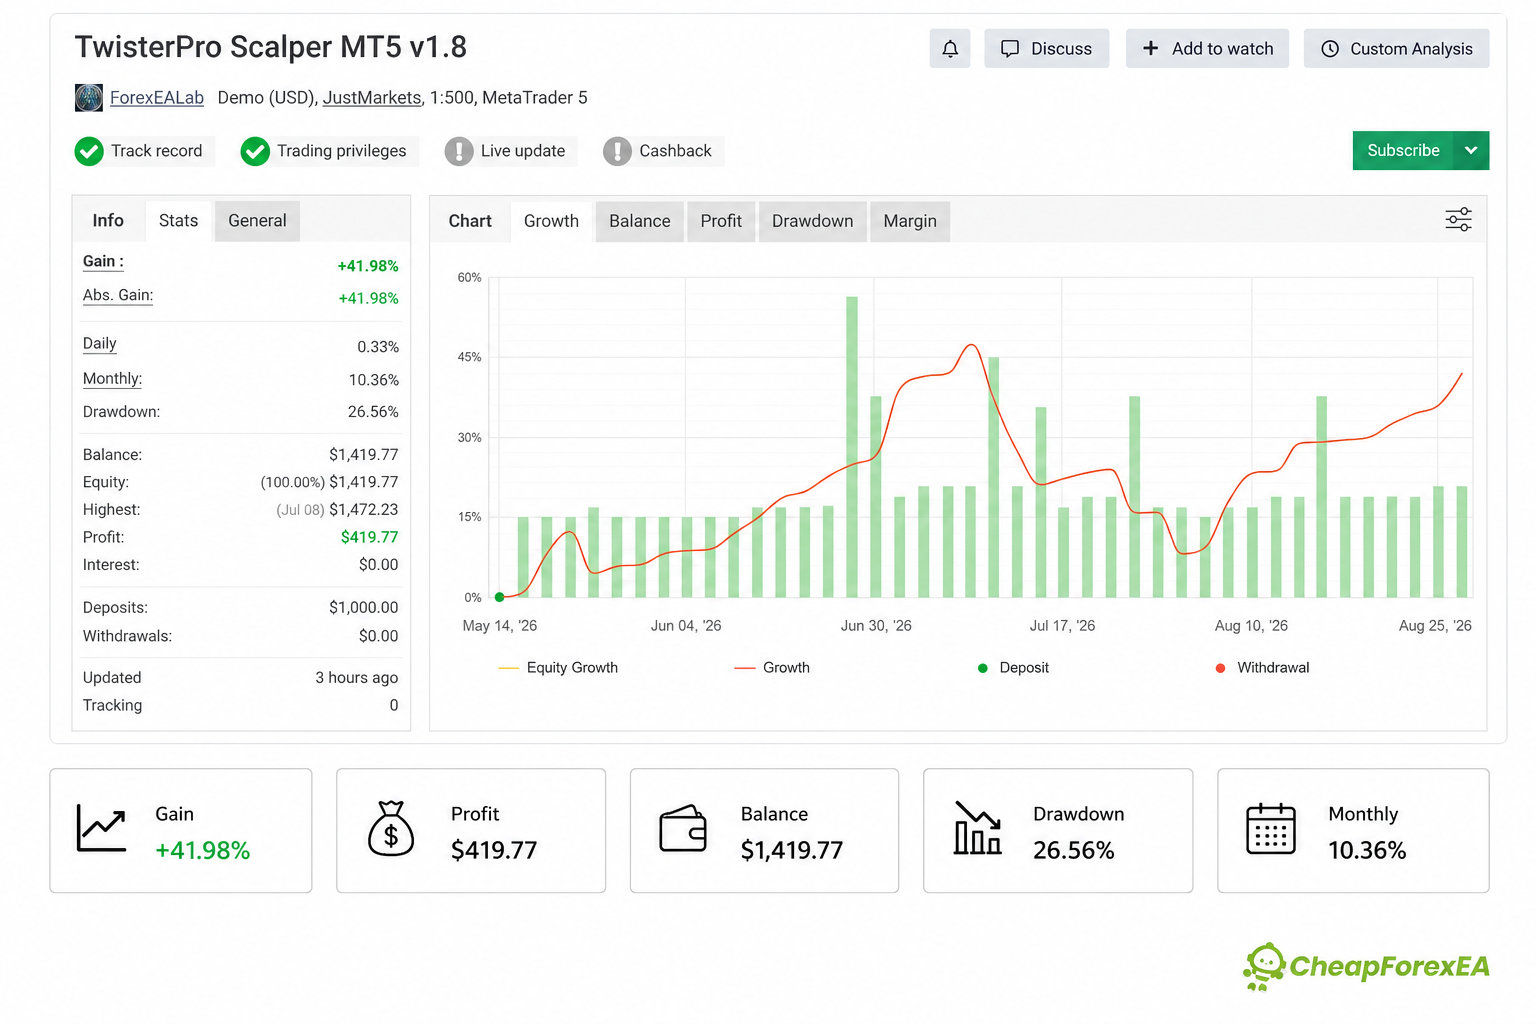1536x1024 pixels.
Task: Click the notification bell icon
Action: click(x=949, y=48)
